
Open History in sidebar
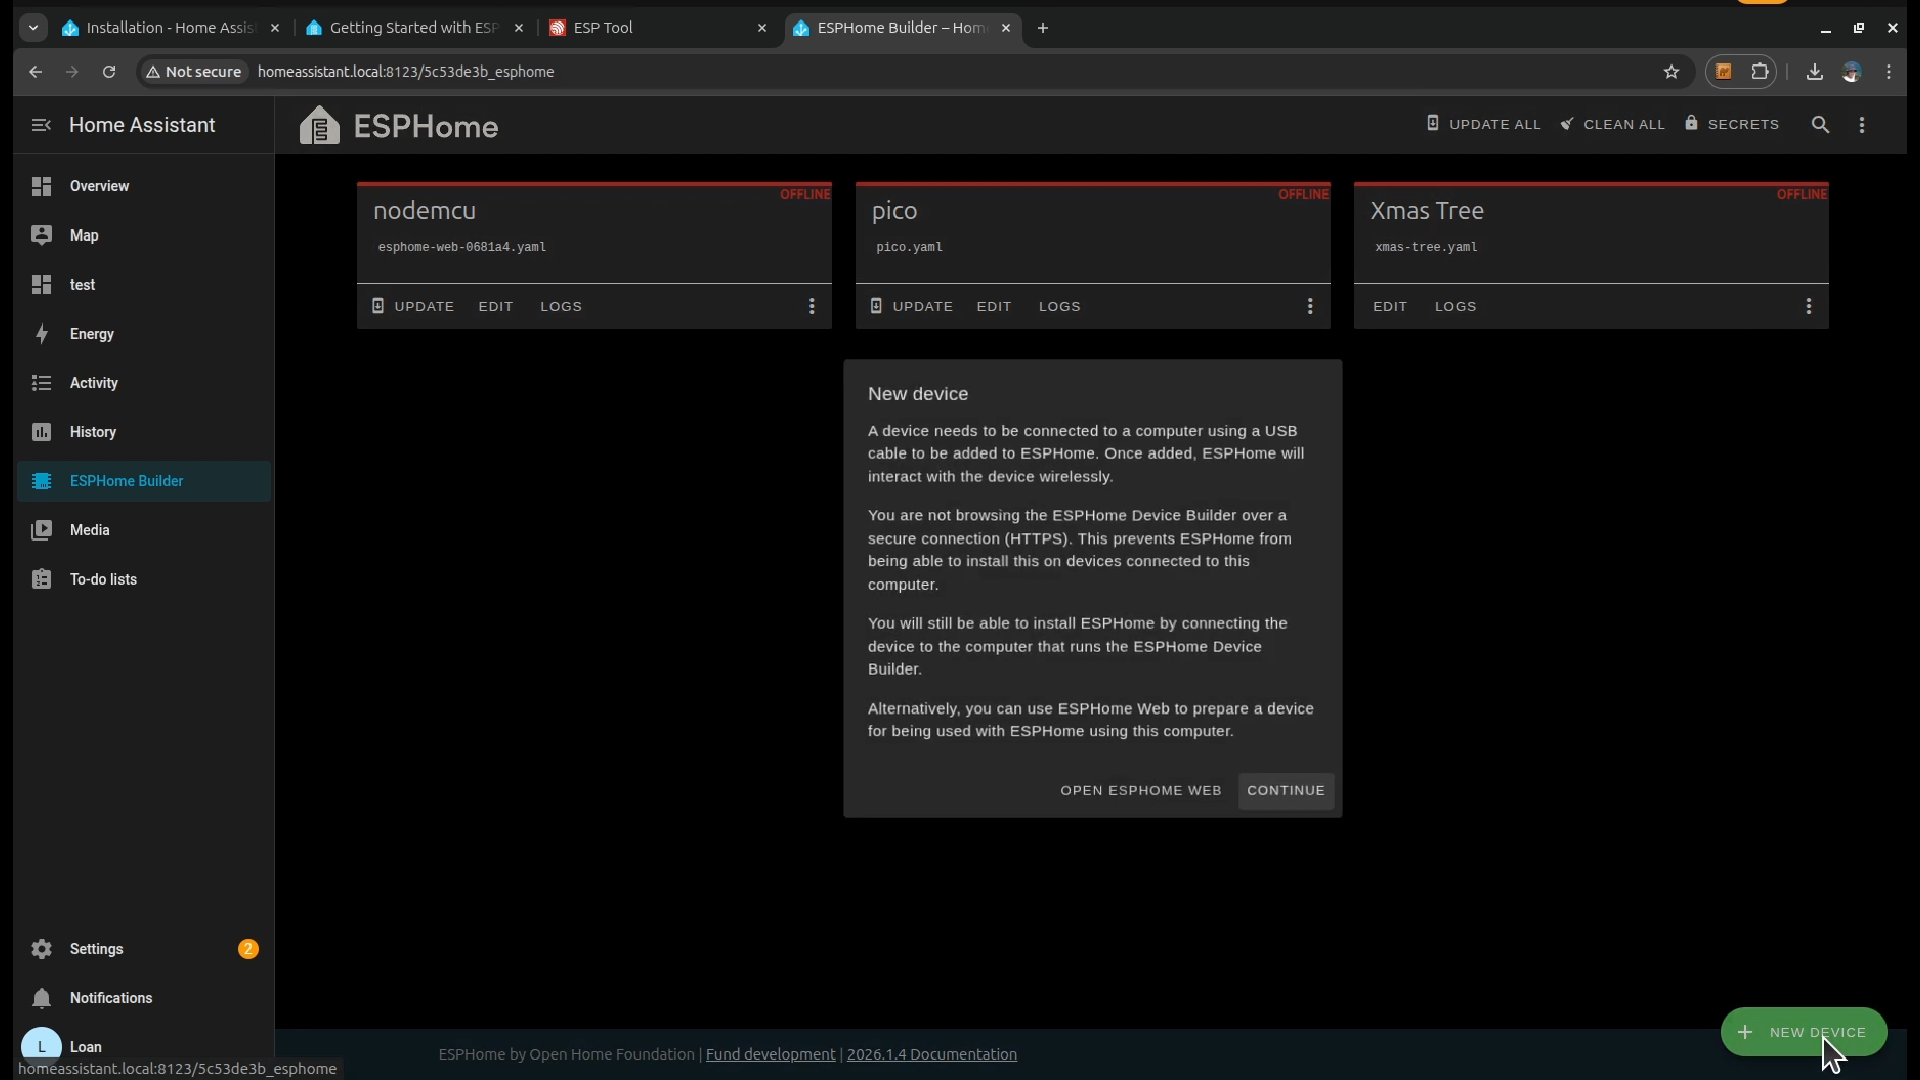144,432
